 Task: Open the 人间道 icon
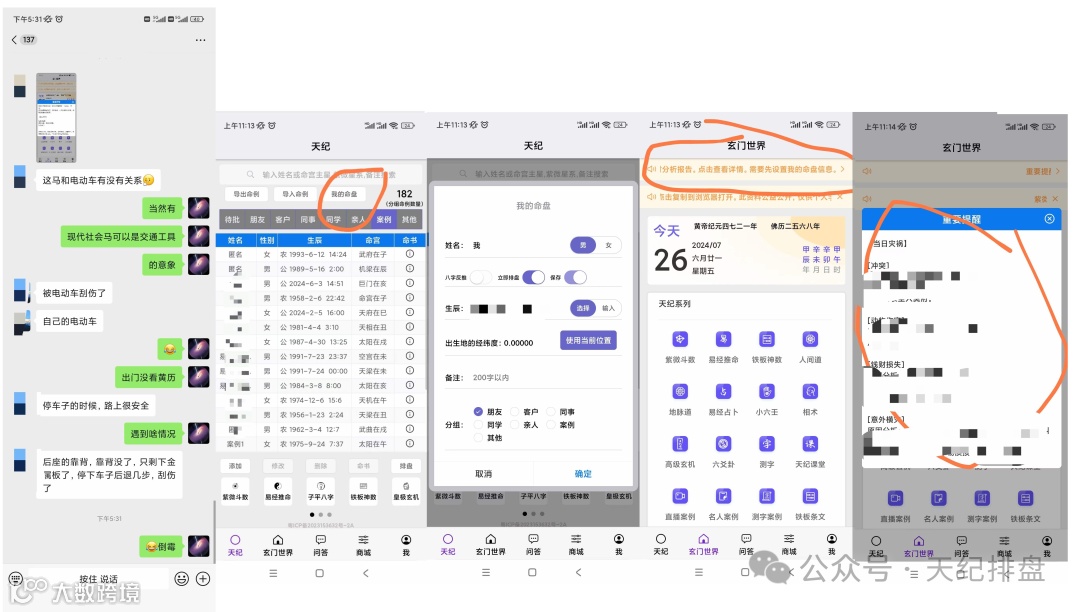pos(810,339)
